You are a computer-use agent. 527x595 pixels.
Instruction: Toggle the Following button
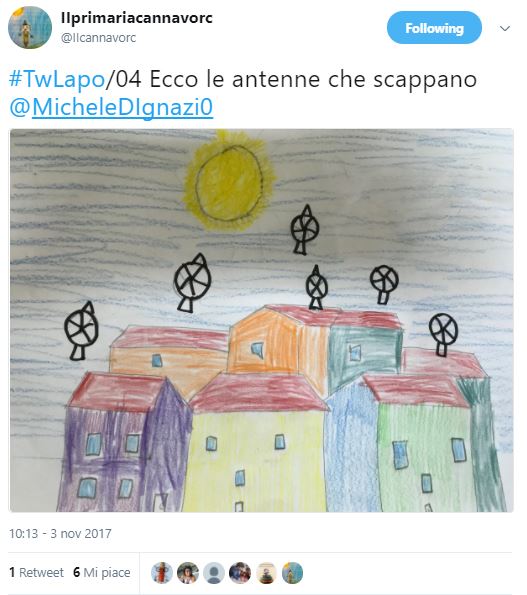[x=434, y=28]
